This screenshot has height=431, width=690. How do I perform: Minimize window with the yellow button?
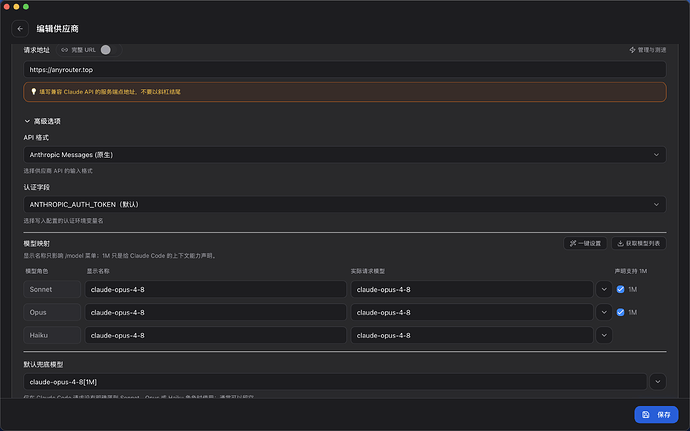click(x=16, y=7)
